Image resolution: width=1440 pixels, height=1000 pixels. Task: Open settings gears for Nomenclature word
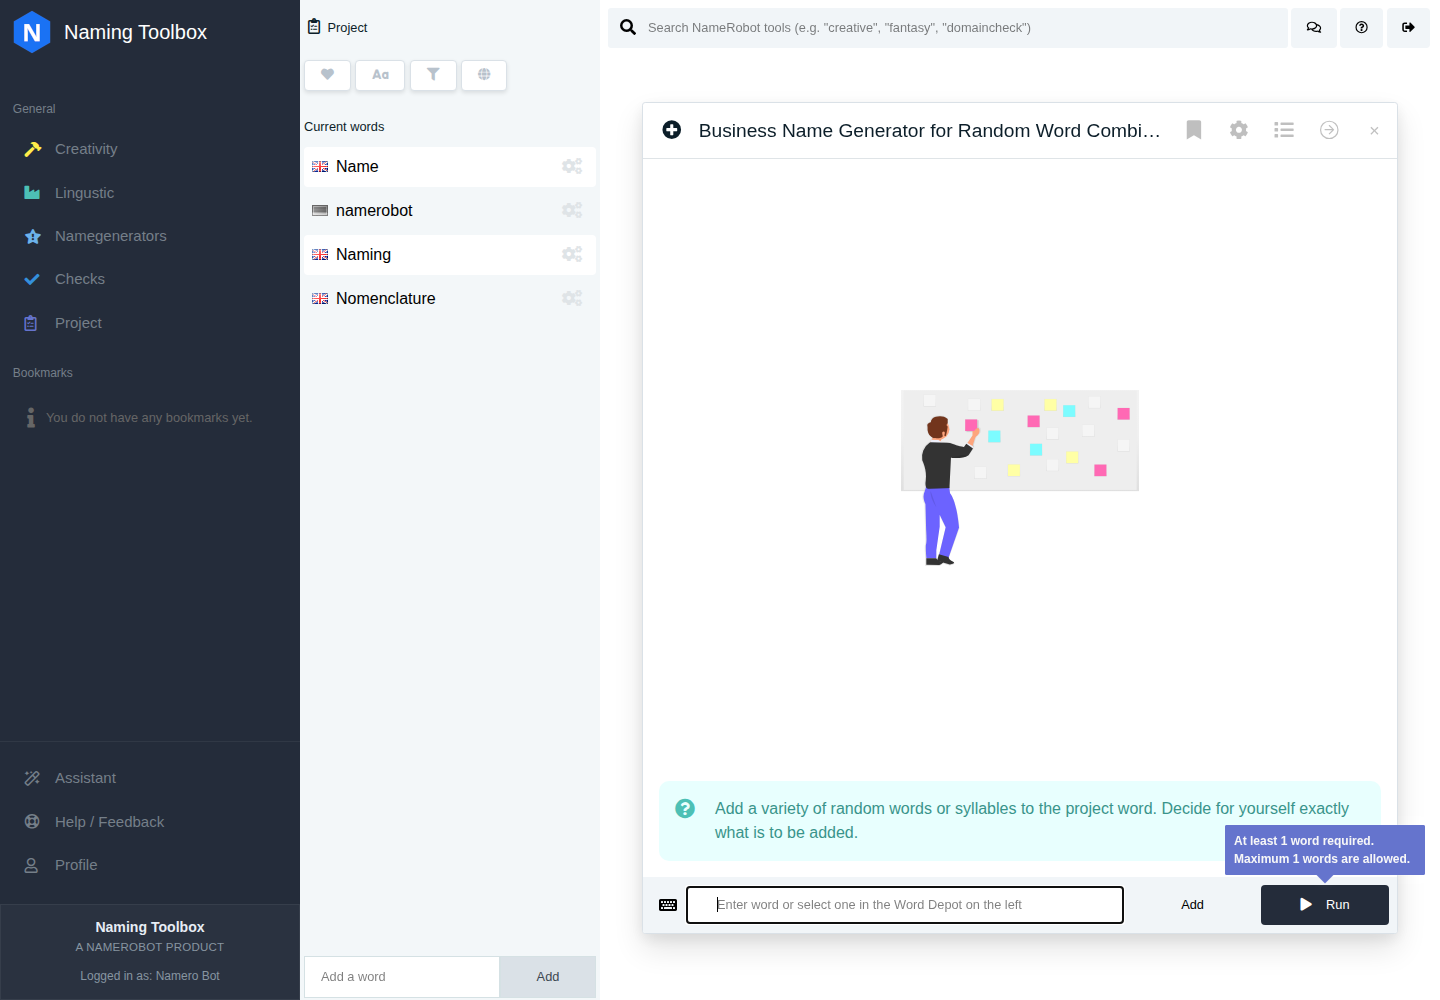click(572, 299)
